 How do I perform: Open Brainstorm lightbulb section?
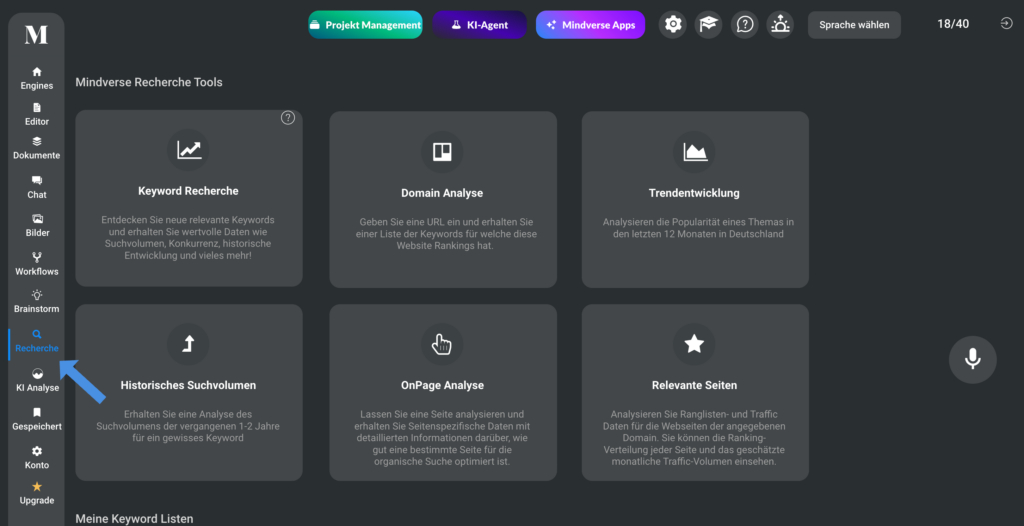(37, 302)
